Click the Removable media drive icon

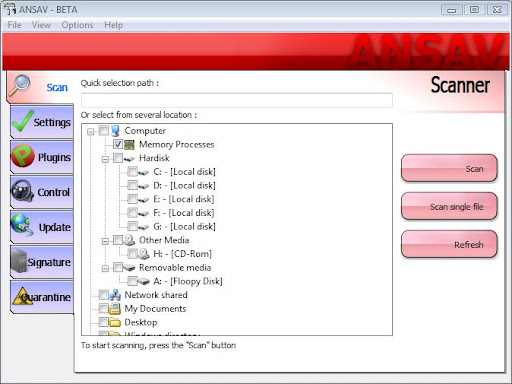(x=129, y=268)
